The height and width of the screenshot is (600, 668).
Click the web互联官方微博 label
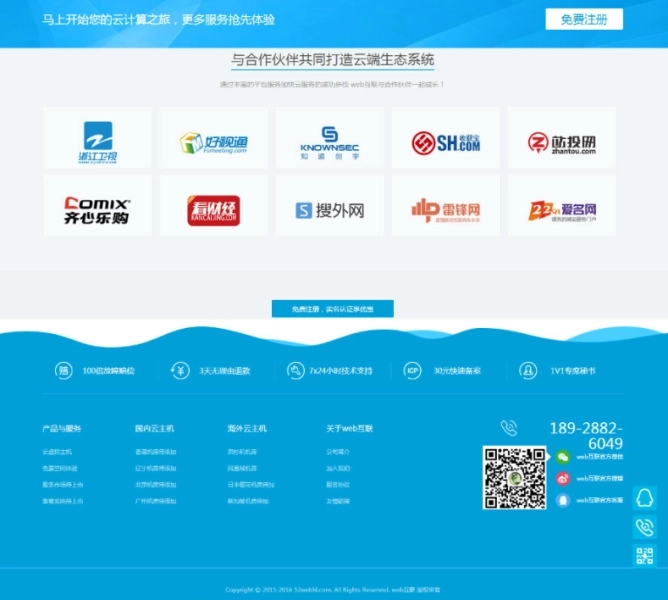(599, 479)
